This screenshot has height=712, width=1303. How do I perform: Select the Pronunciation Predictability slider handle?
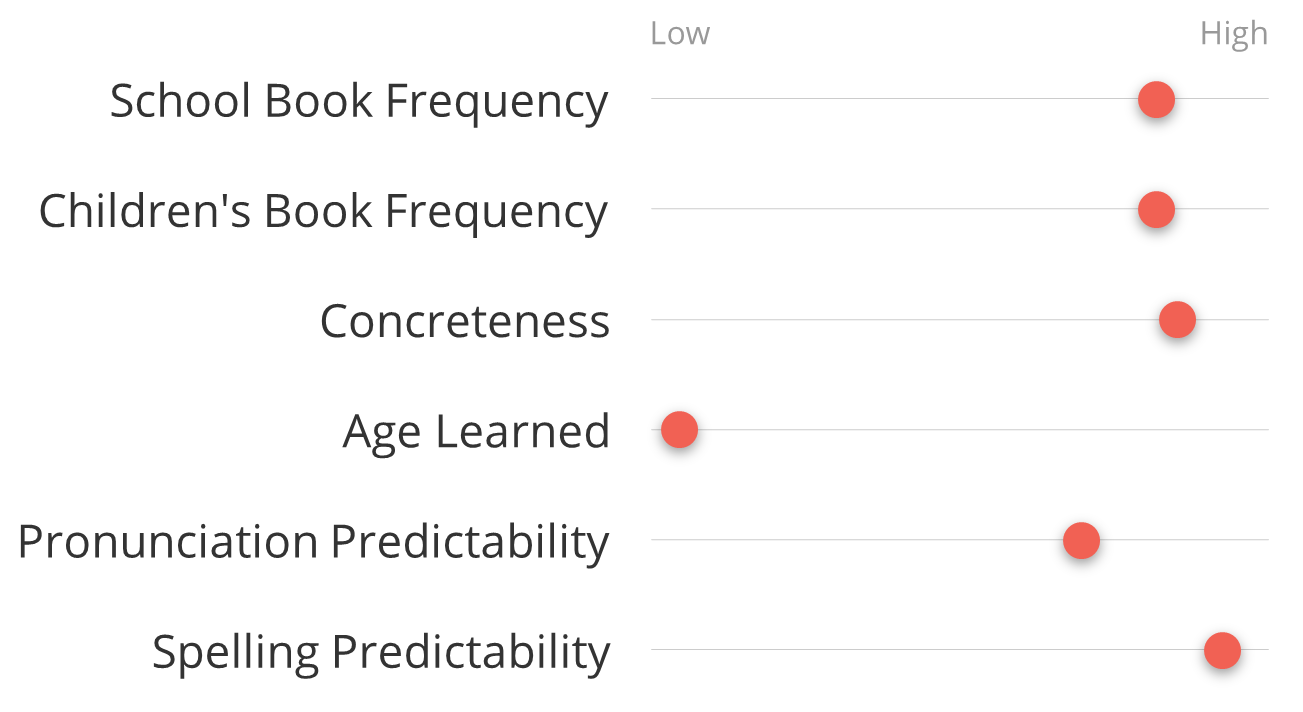(1081, 541)
